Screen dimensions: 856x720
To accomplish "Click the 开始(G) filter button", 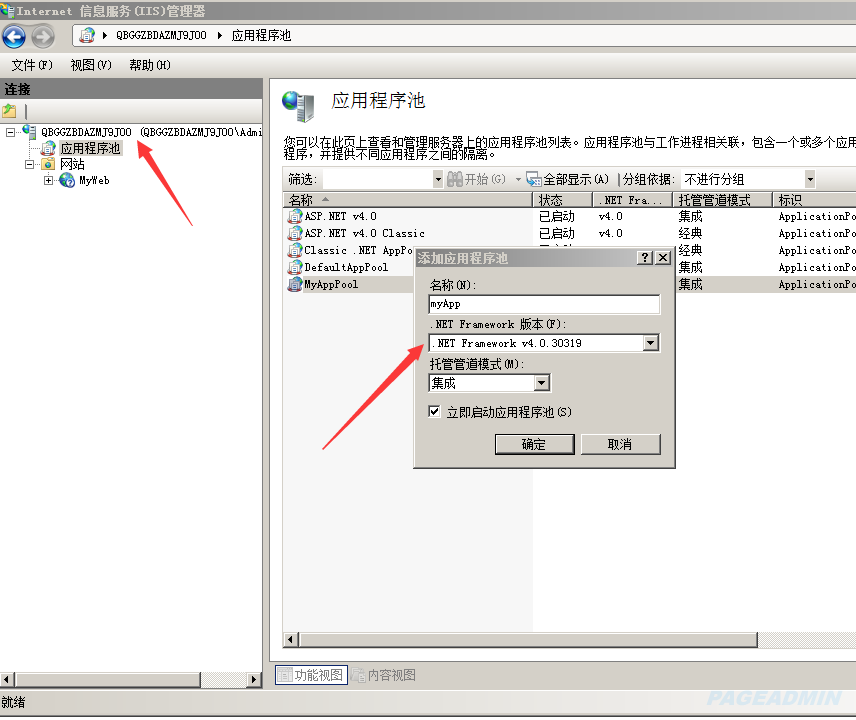I will coord(477,179).
